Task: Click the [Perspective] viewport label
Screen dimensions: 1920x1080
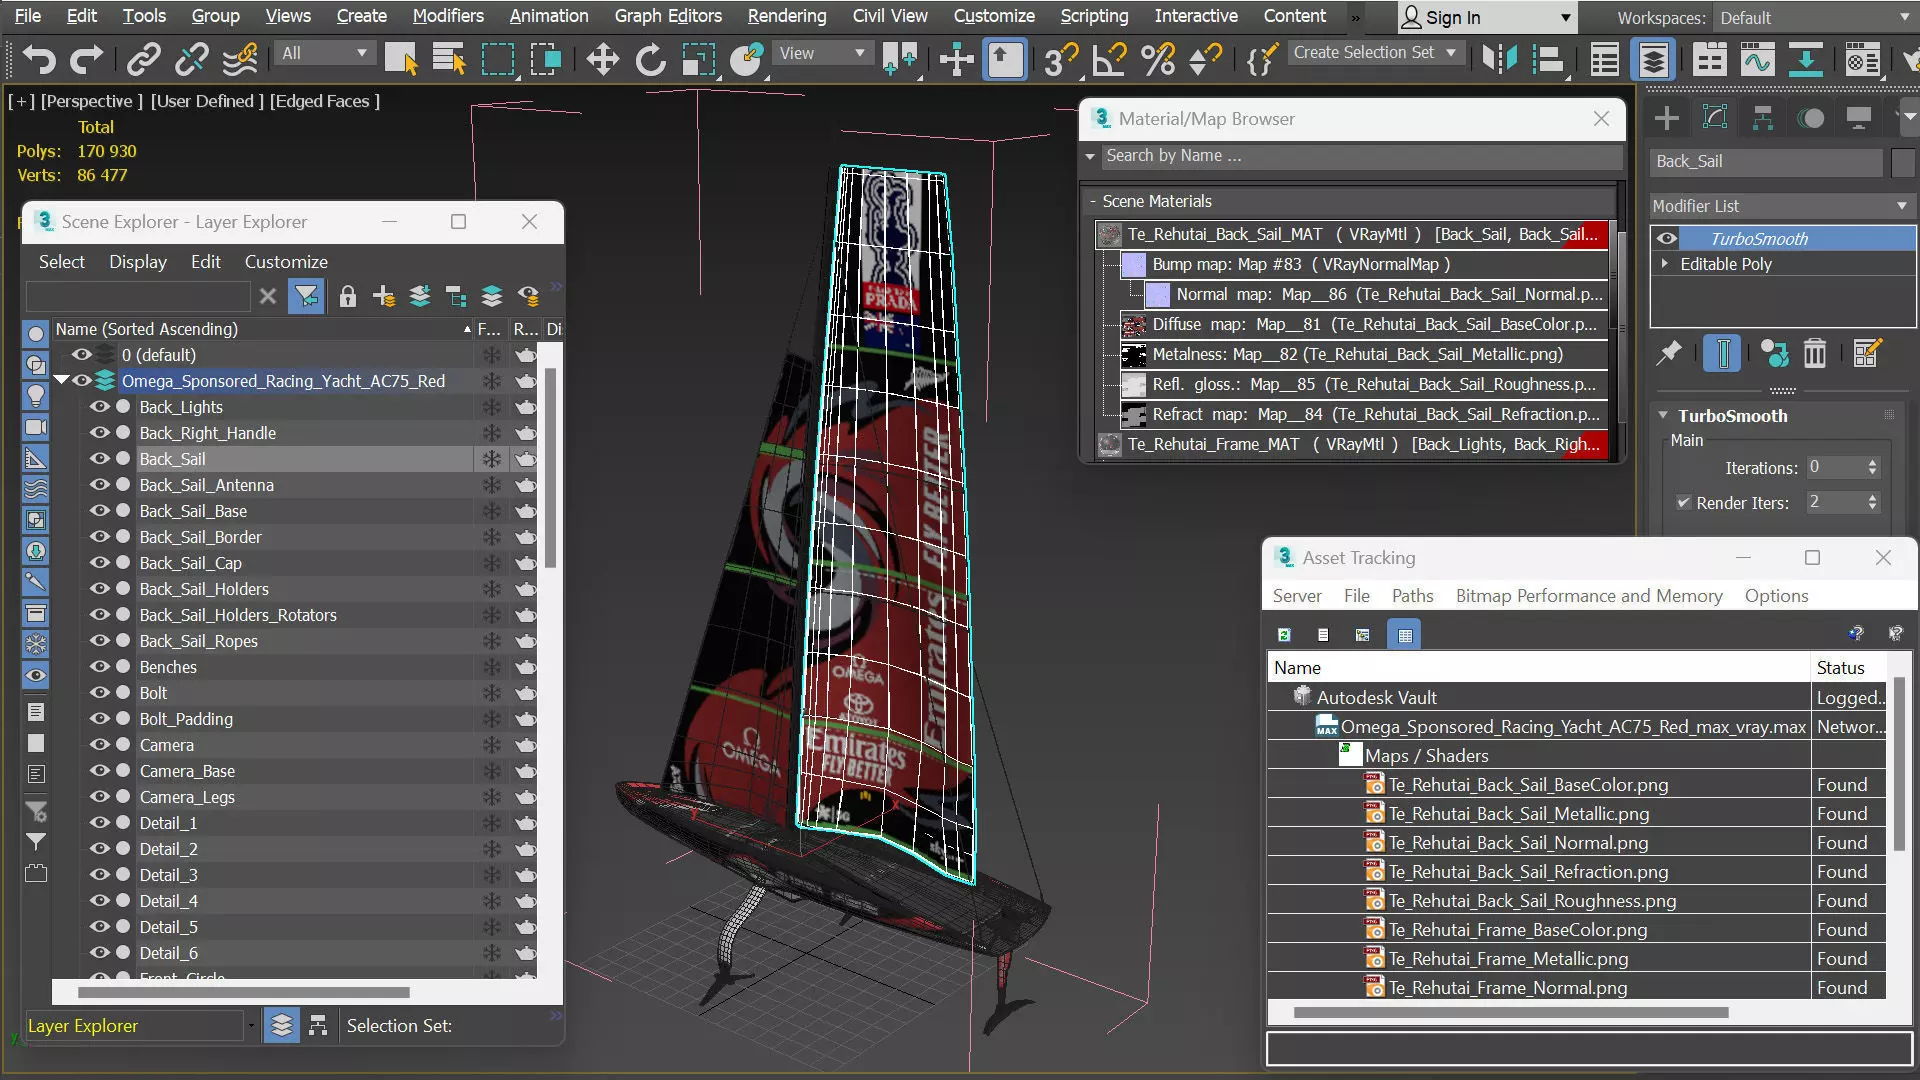Action: point(91,101)
